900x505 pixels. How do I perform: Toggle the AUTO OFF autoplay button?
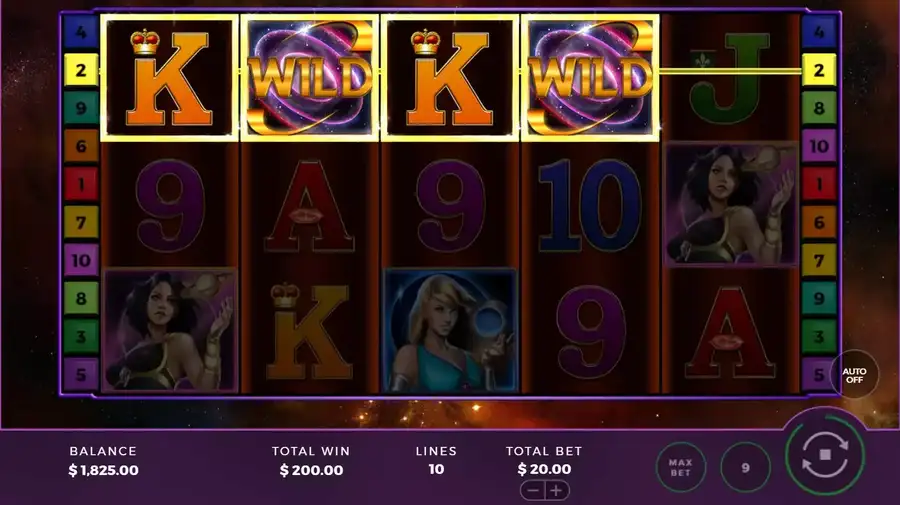pos(854,375)
